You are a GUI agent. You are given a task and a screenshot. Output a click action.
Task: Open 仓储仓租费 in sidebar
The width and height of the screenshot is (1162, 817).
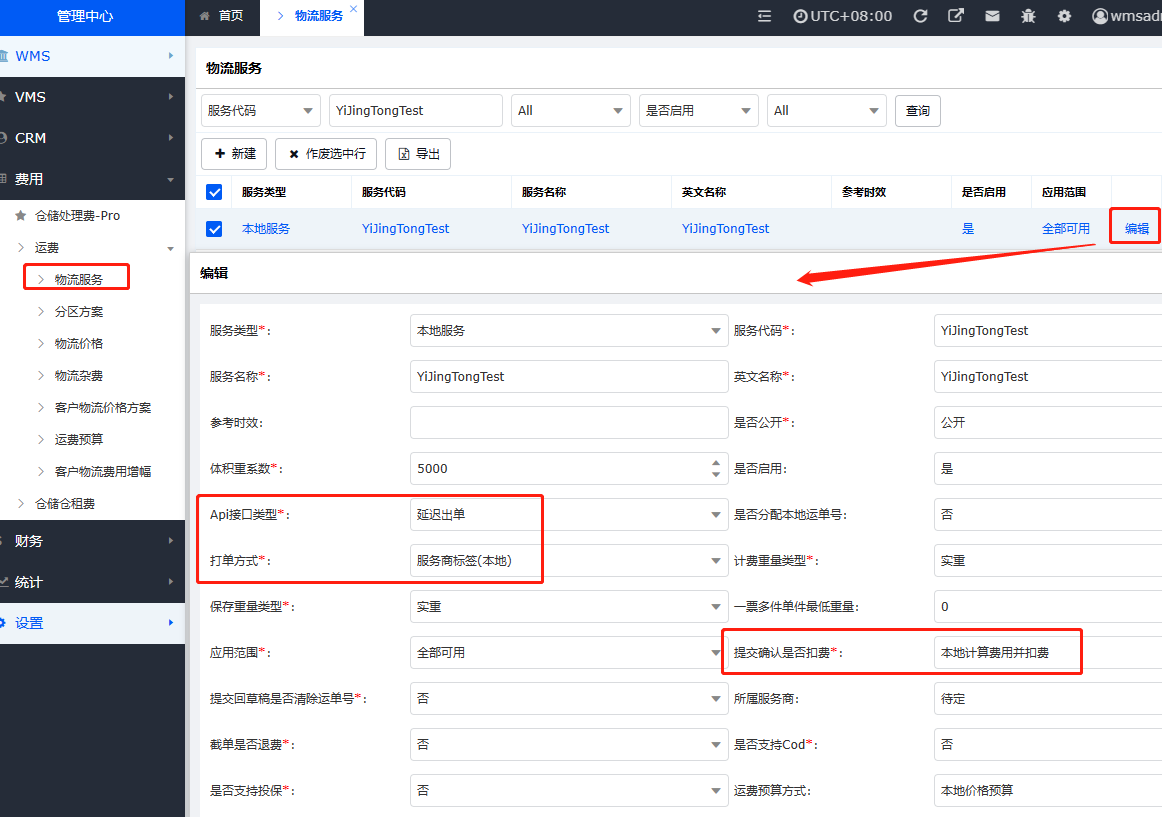pyautogui.click(x=64, y=504)
